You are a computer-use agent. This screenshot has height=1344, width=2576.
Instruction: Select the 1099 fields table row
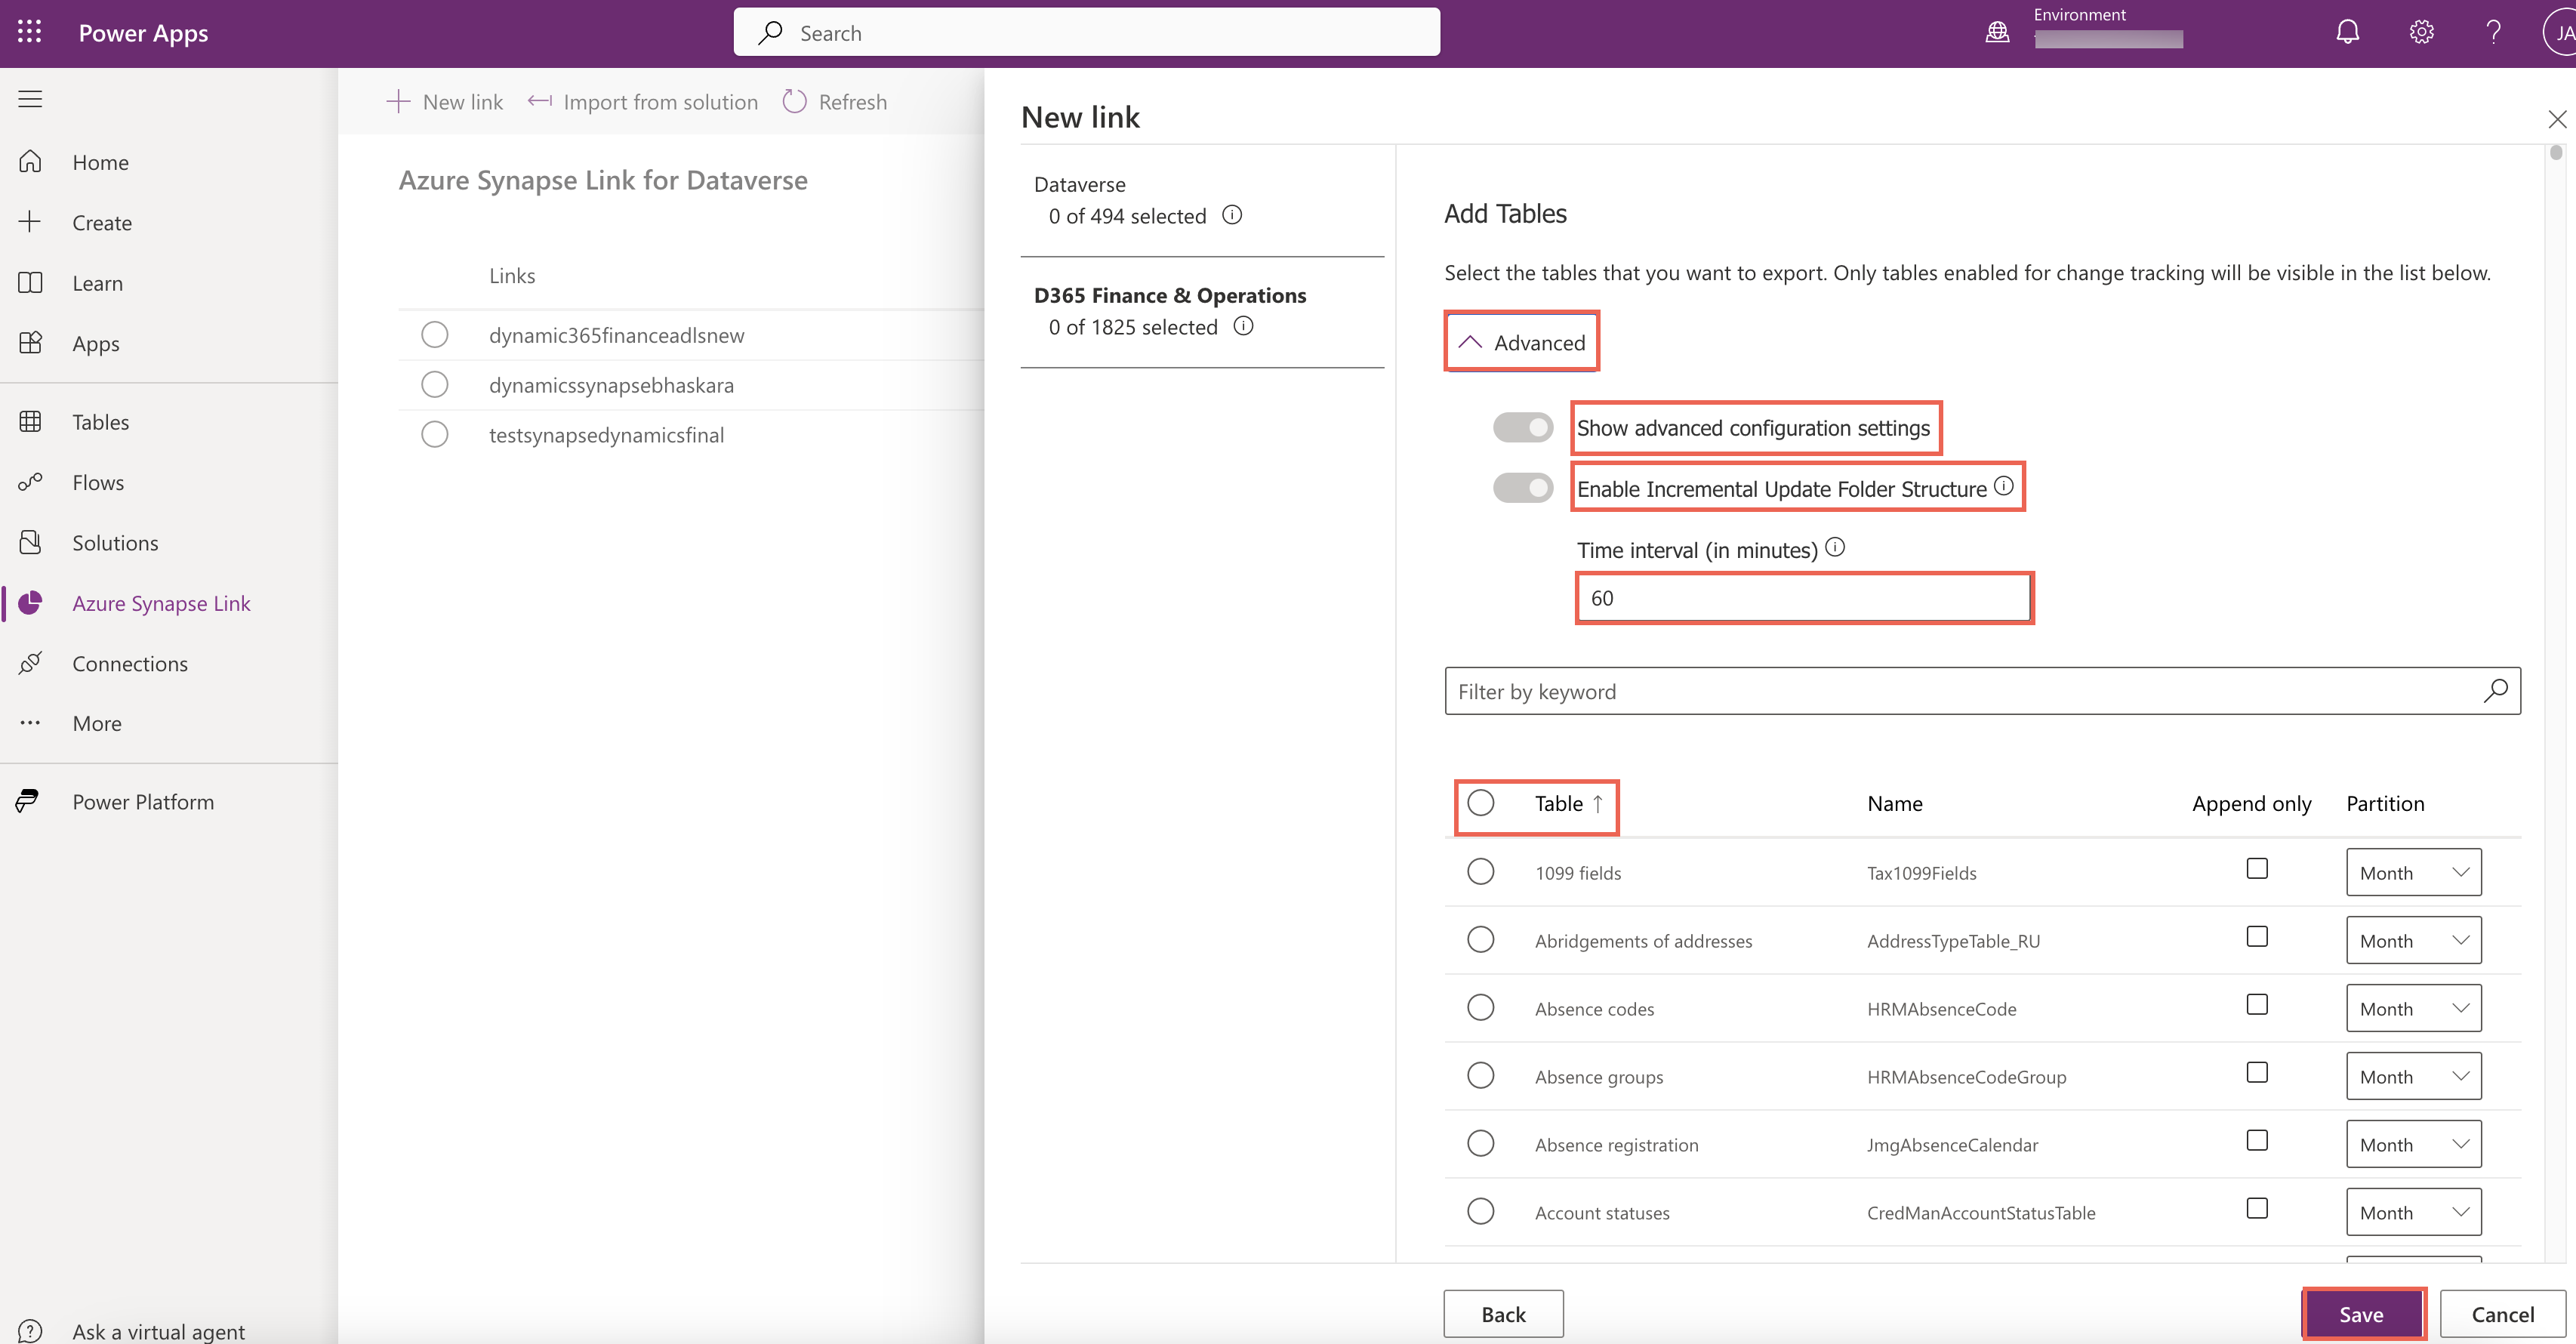pyautogui.click(x=1480, y=872)
